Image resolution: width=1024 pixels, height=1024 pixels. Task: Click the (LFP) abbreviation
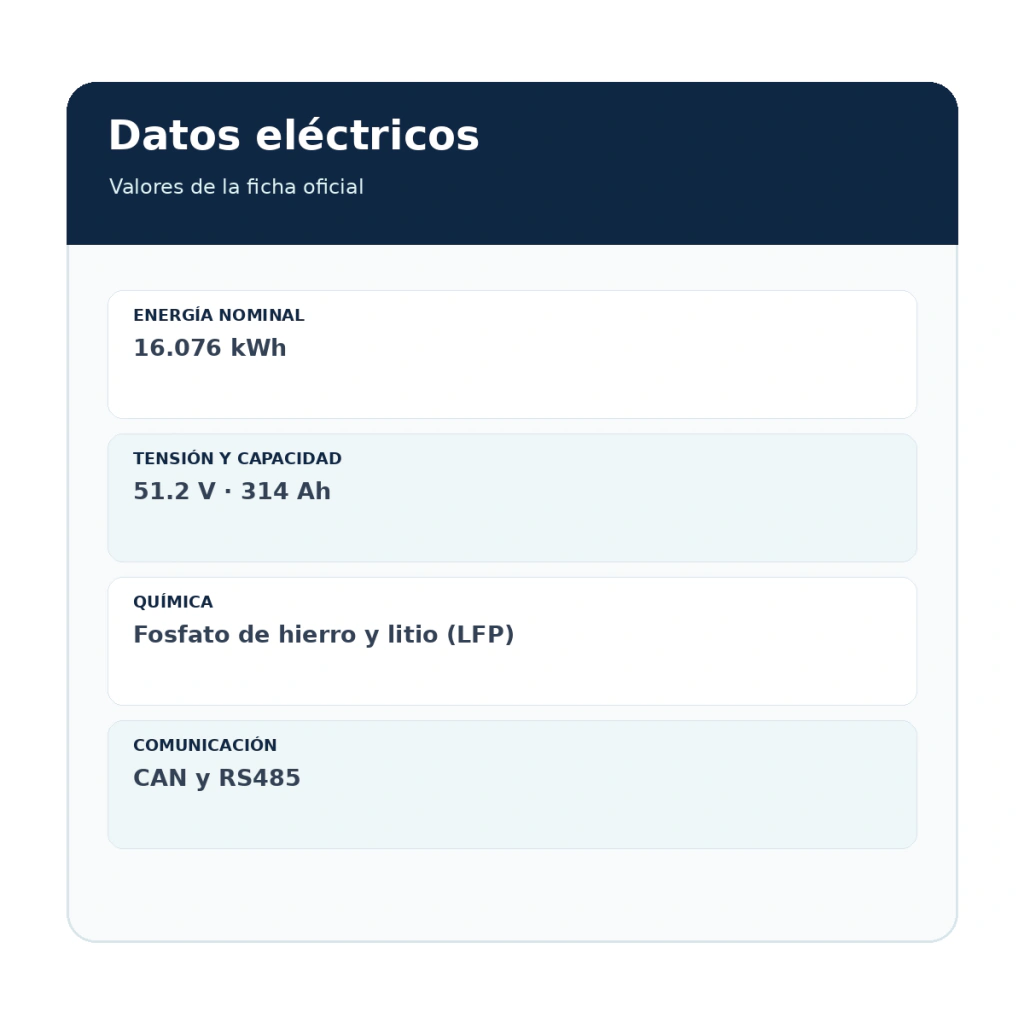(x=480, y=635)
